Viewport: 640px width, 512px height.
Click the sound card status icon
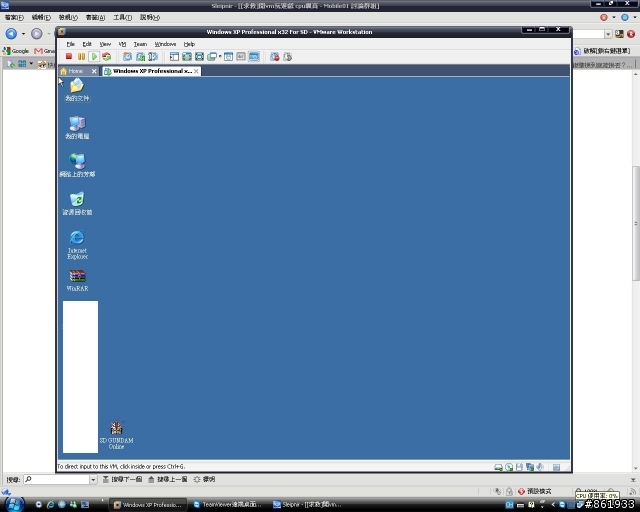540,467
